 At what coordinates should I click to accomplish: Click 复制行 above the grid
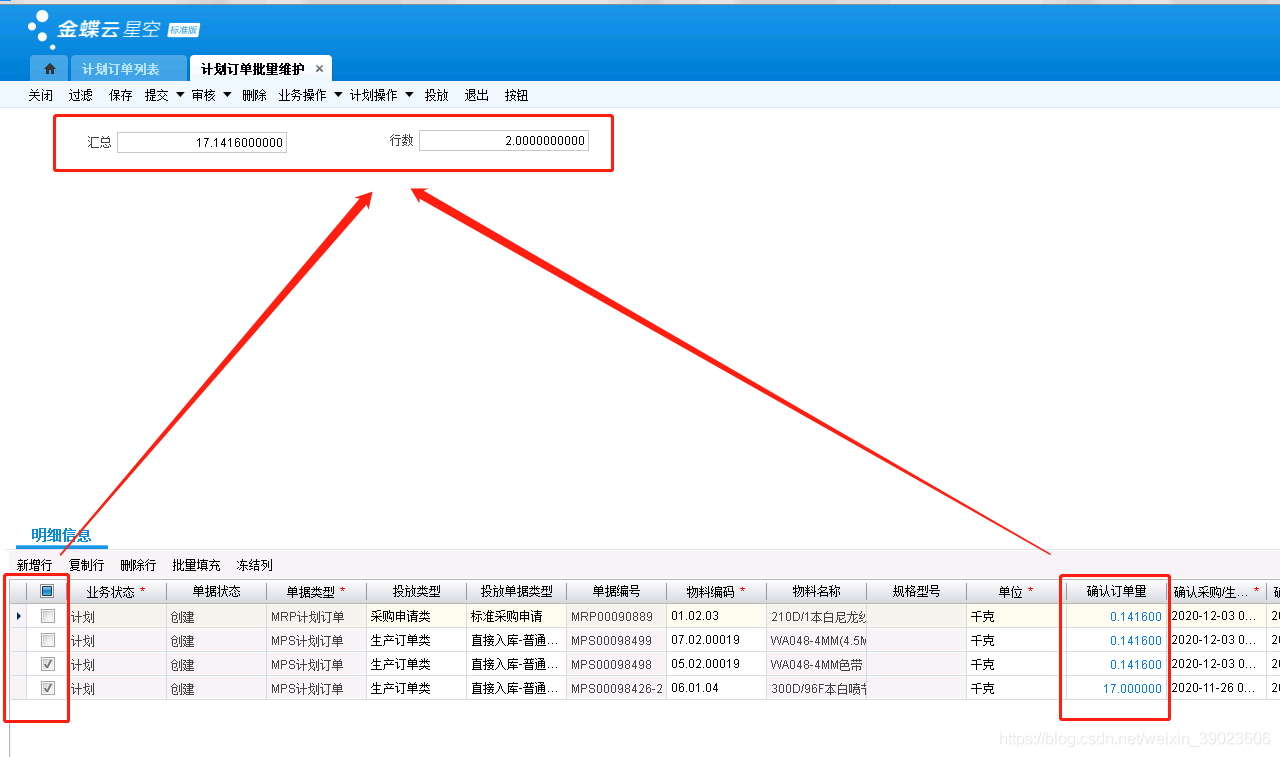(x=86, y=565)
